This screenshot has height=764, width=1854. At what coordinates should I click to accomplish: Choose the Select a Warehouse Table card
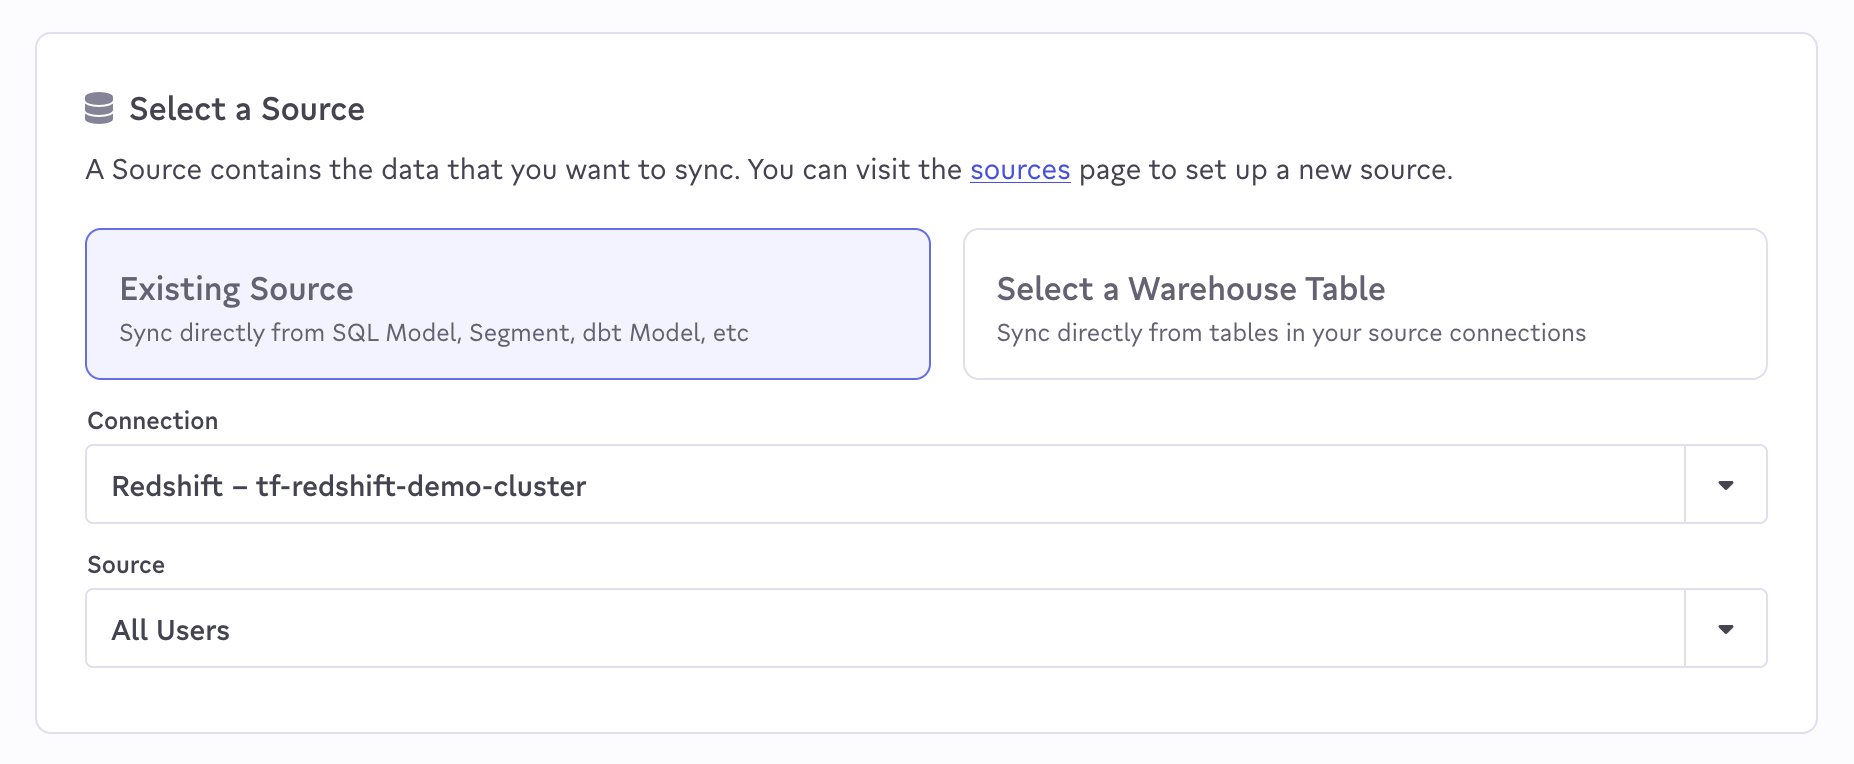coord(1364,304)
